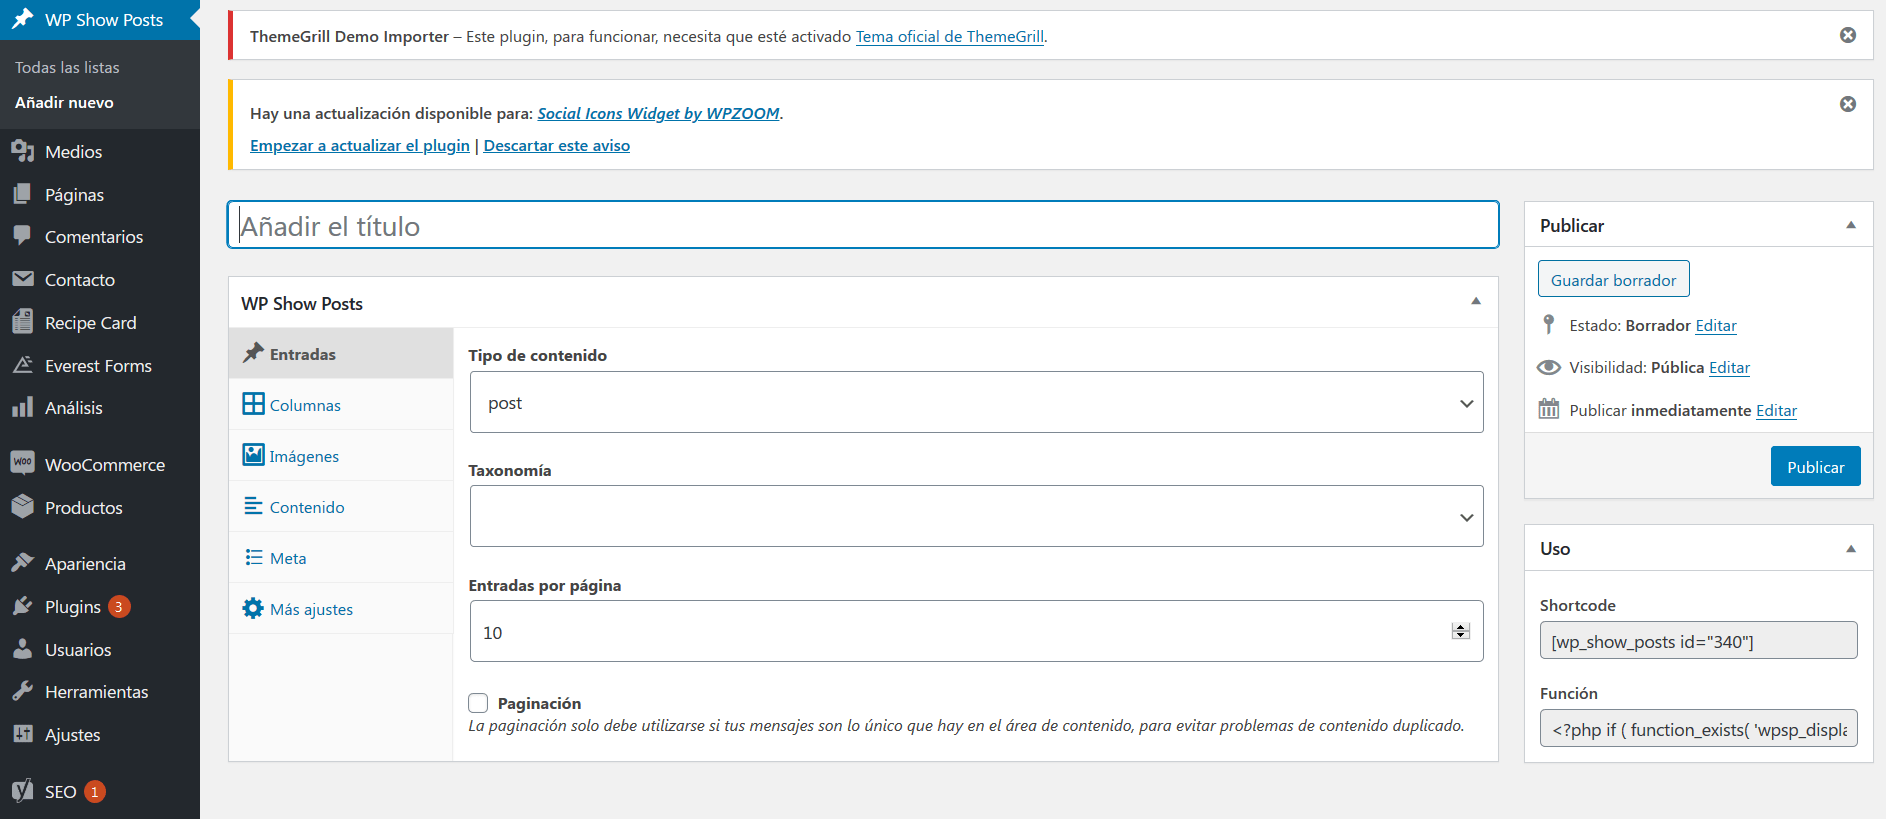
Task: Click the Comentarios speech bubble icon
Action: pos(22,236)
